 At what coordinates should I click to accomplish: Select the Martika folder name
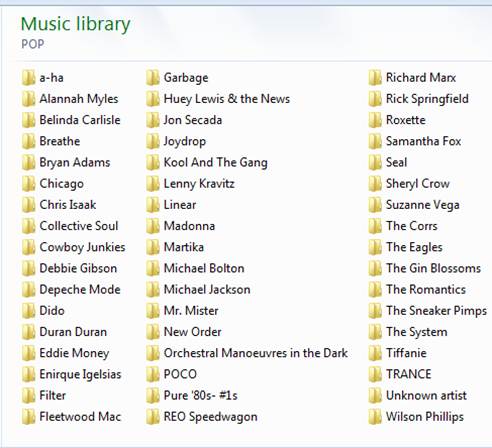point(184,247)
